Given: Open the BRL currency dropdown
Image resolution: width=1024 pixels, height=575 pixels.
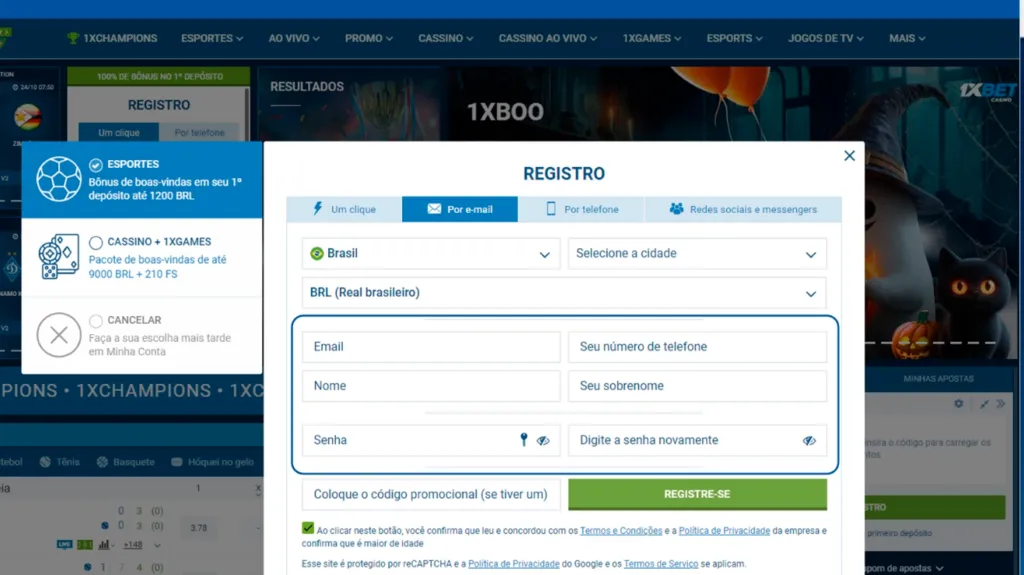Looking at the screenshot, I should (564, 293).
